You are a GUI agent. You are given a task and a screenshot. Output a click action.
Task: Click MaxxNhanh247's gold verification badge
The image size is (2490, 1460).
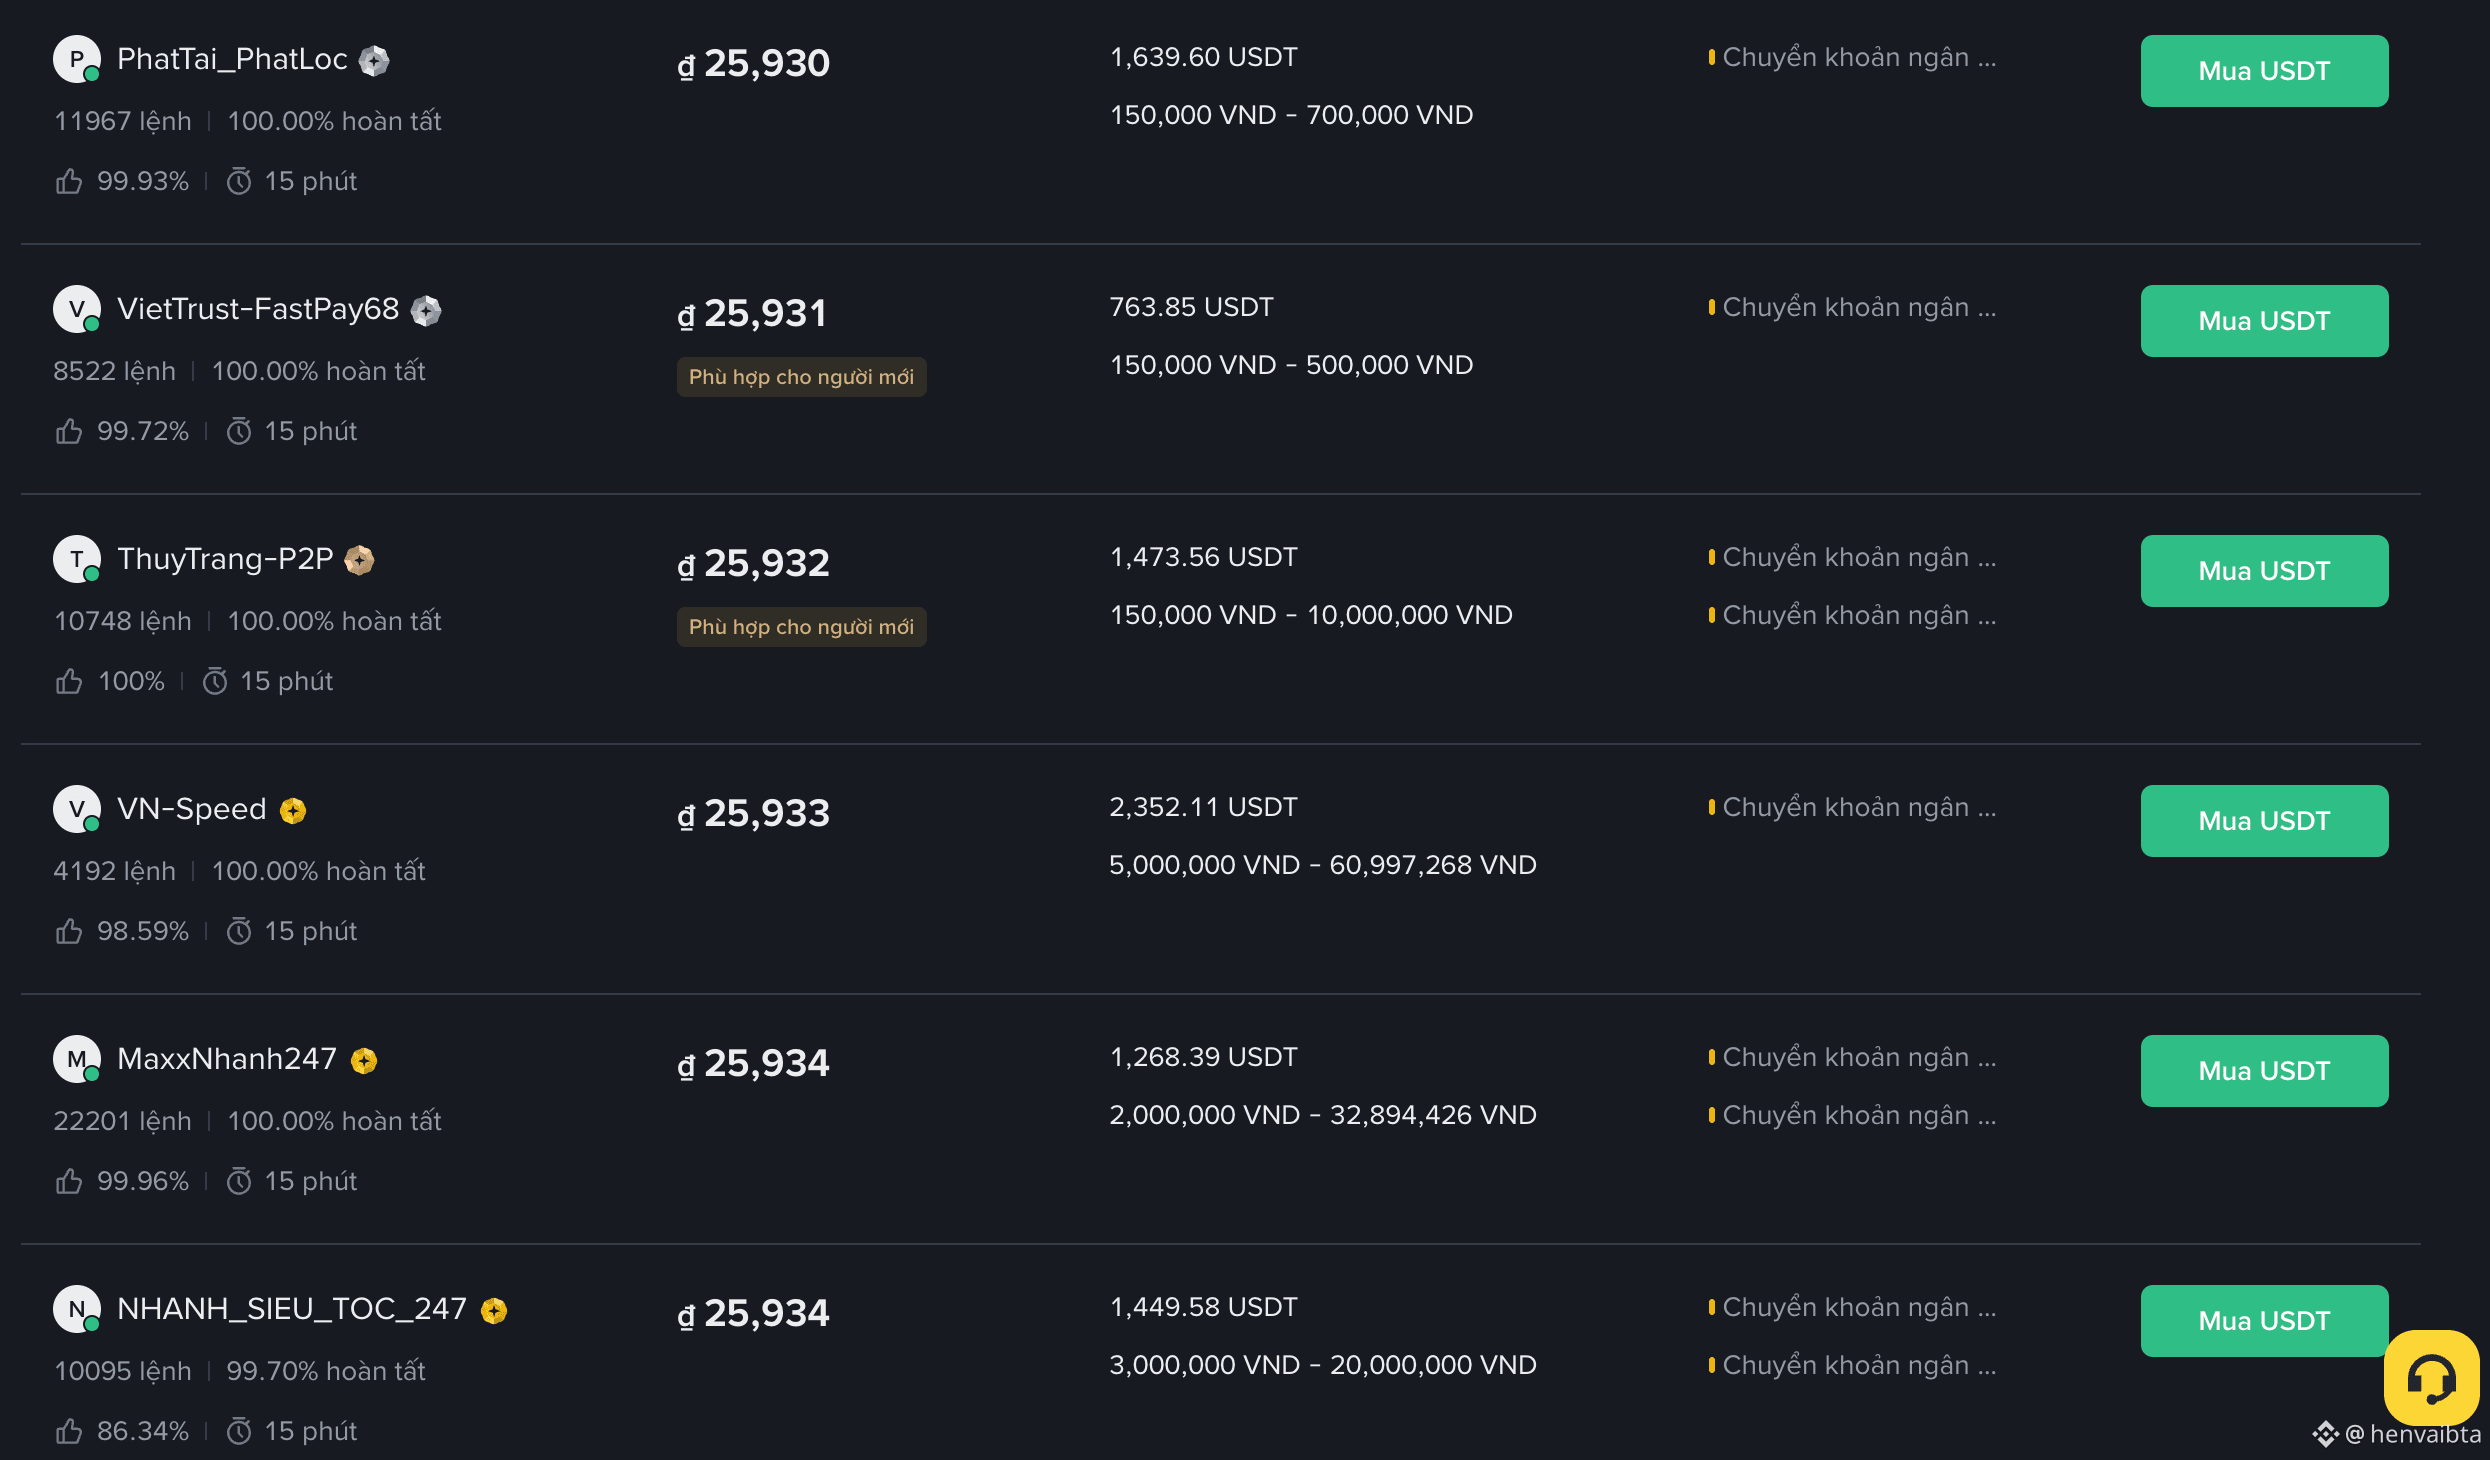[x=364, y=1060]
